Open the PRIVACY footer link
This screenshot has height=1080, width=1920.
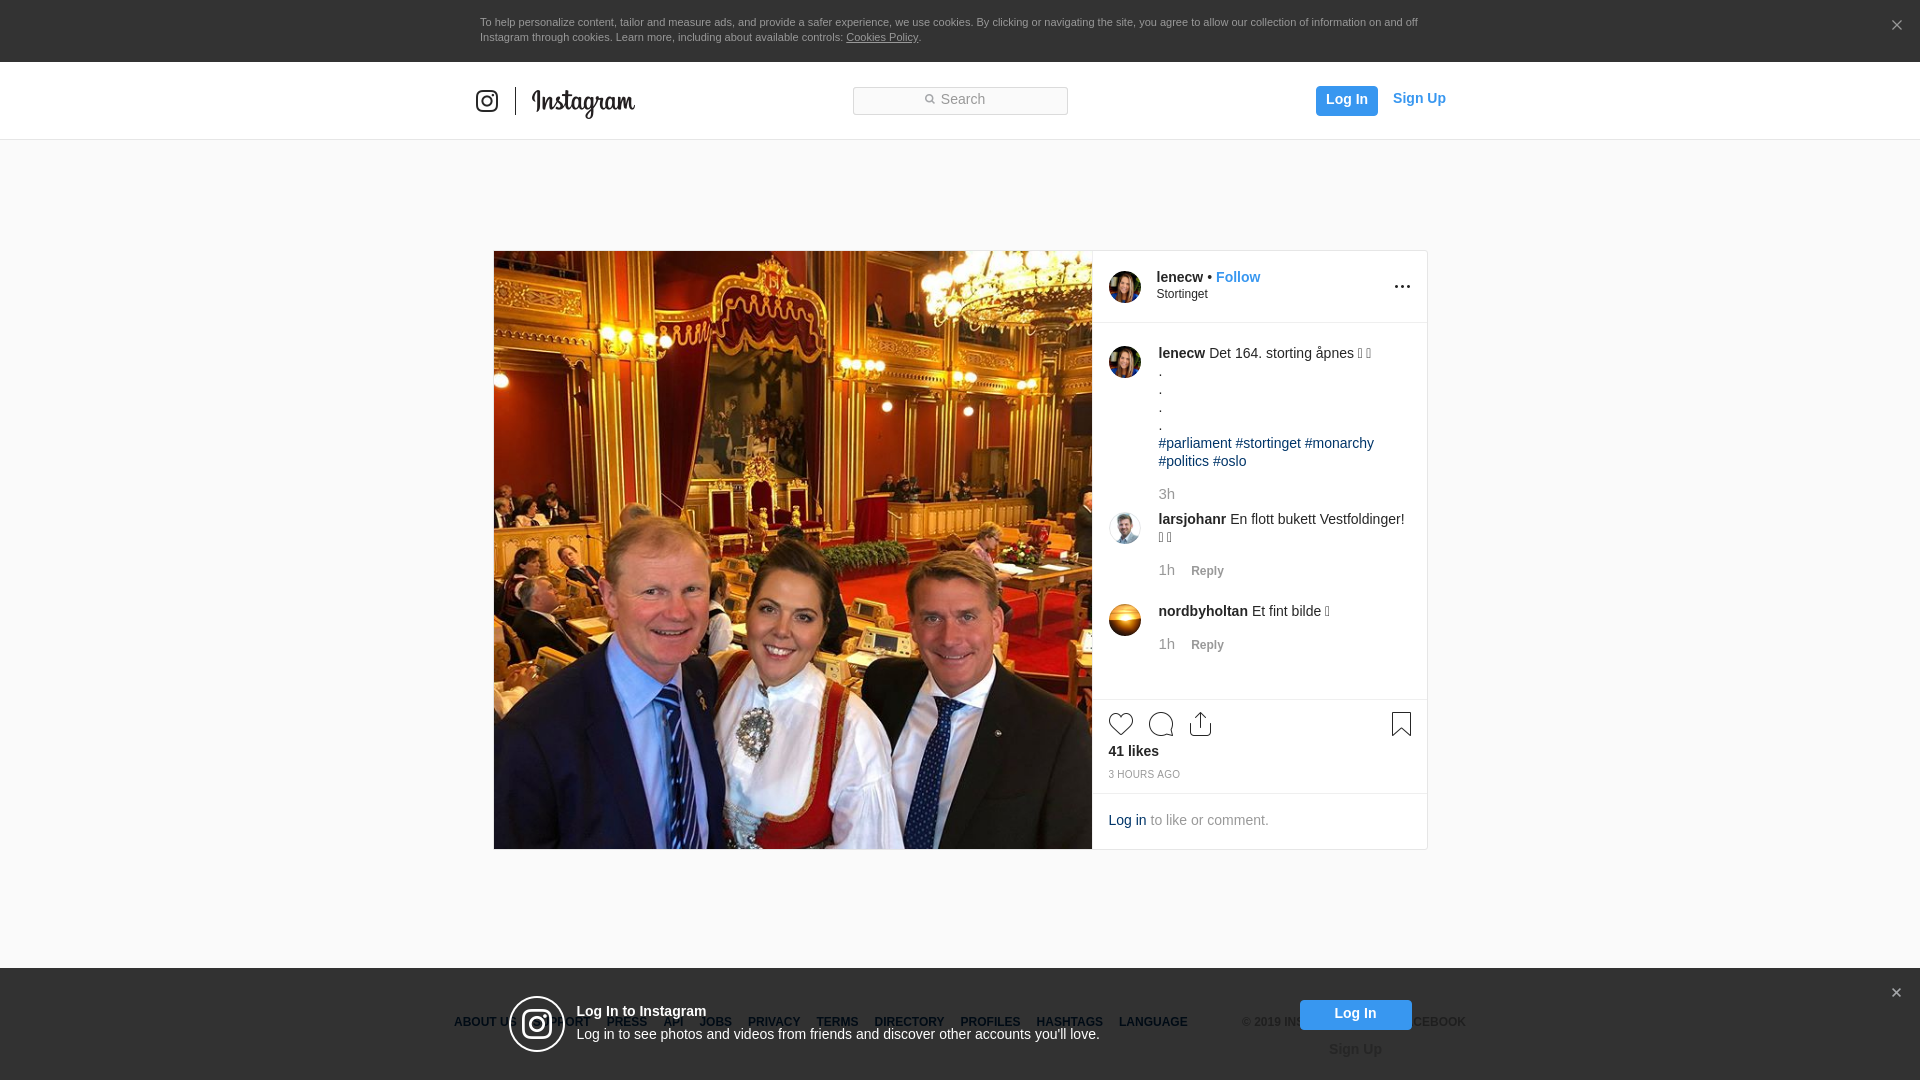pyautogui.click(x=774, y=1022)
